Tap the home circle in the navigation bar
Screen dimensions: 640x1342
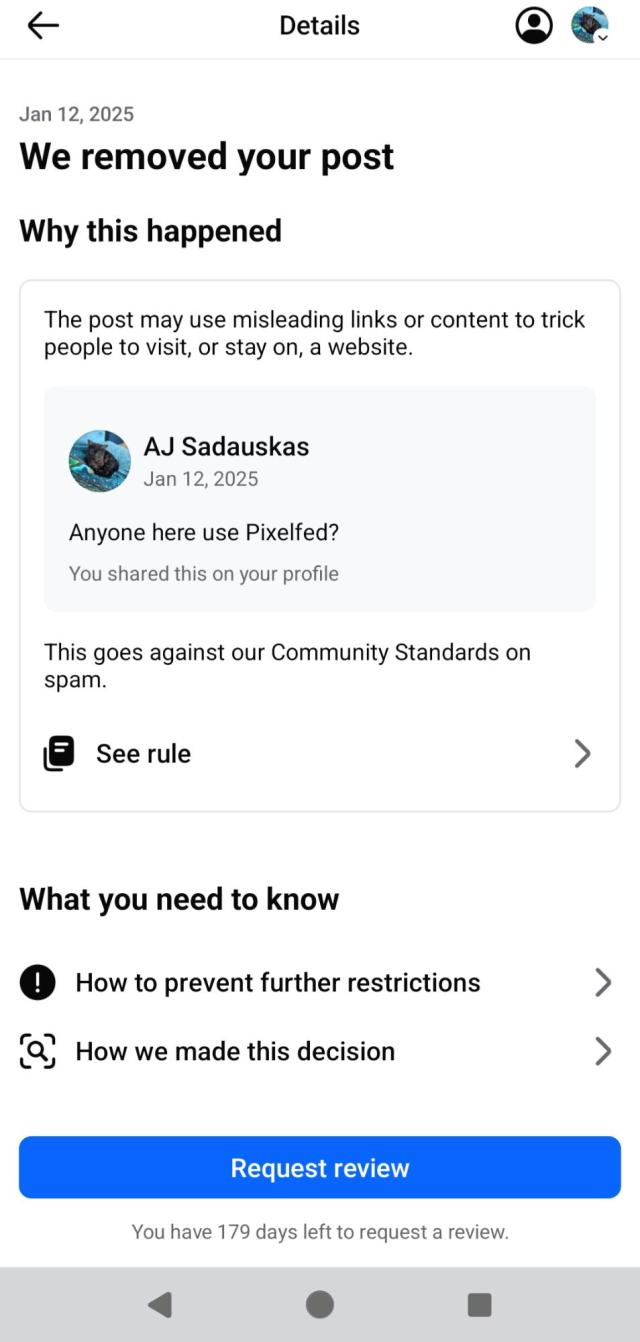319,1304
